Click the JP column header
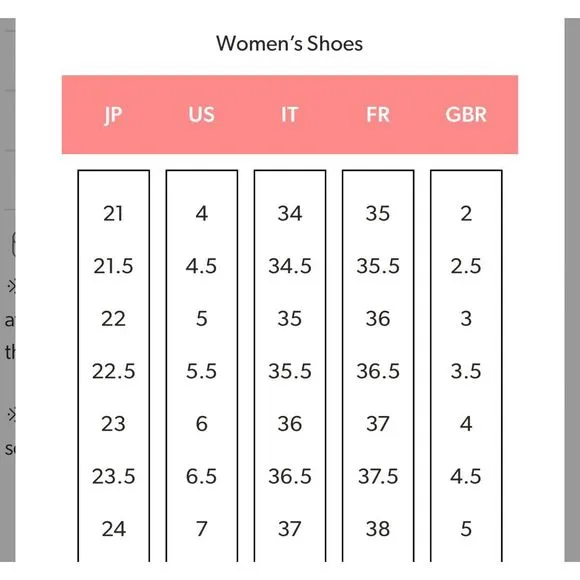The image size is (580, 580). 113,115
